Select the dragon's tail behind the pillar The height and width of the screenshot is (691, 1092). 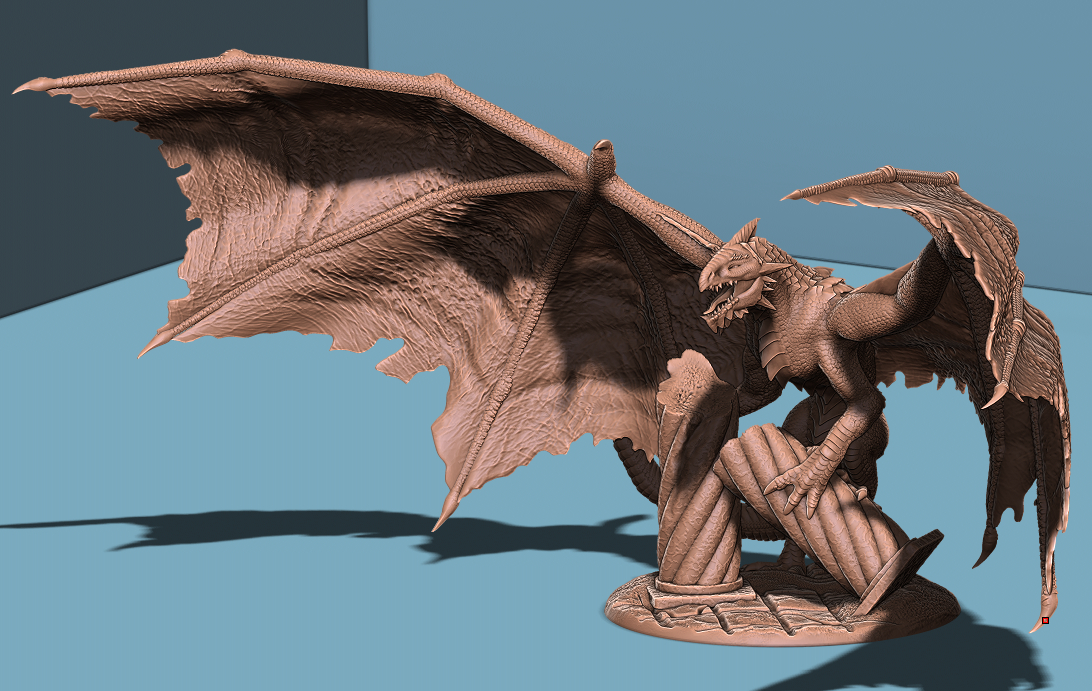point(633,470)
